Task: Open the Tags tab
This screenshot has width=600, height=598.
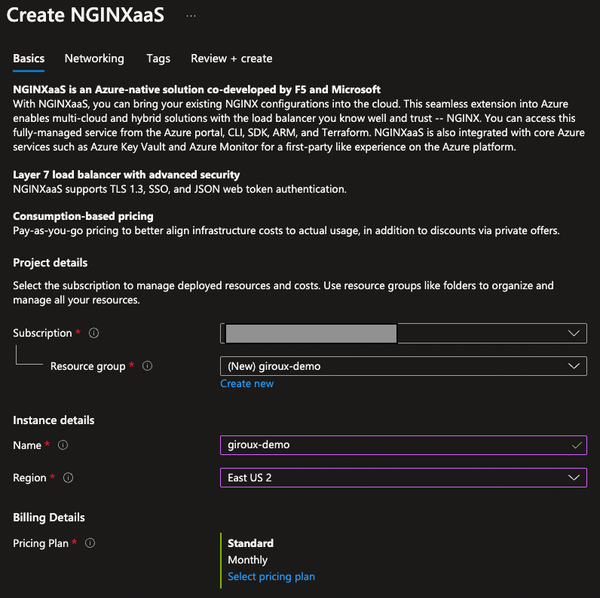Action: (158, 59)
